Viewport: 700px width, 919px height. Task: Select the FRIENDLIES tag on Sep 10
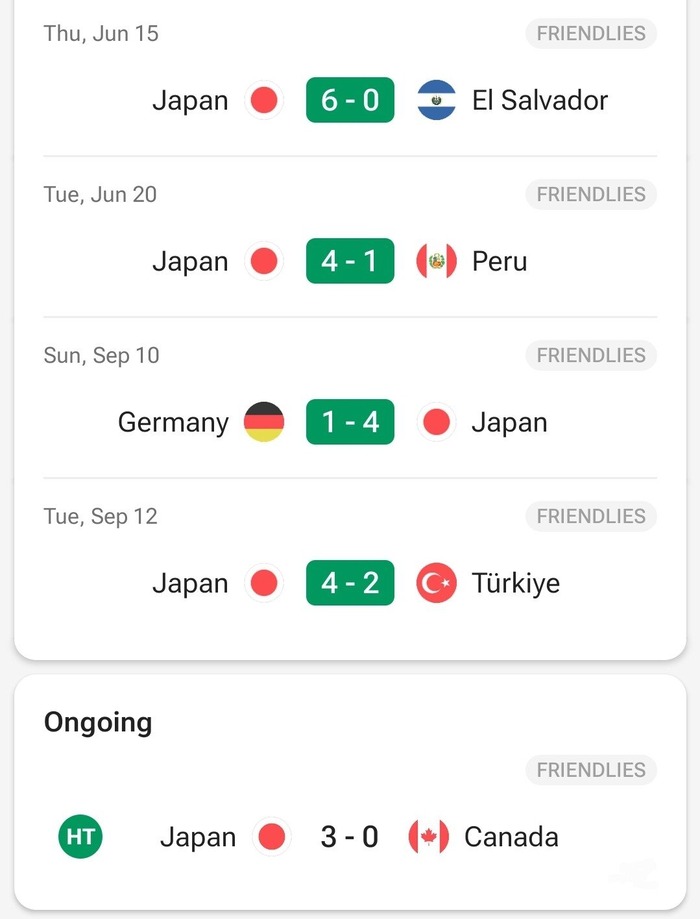pyautogui.click(x=591, y=355)
